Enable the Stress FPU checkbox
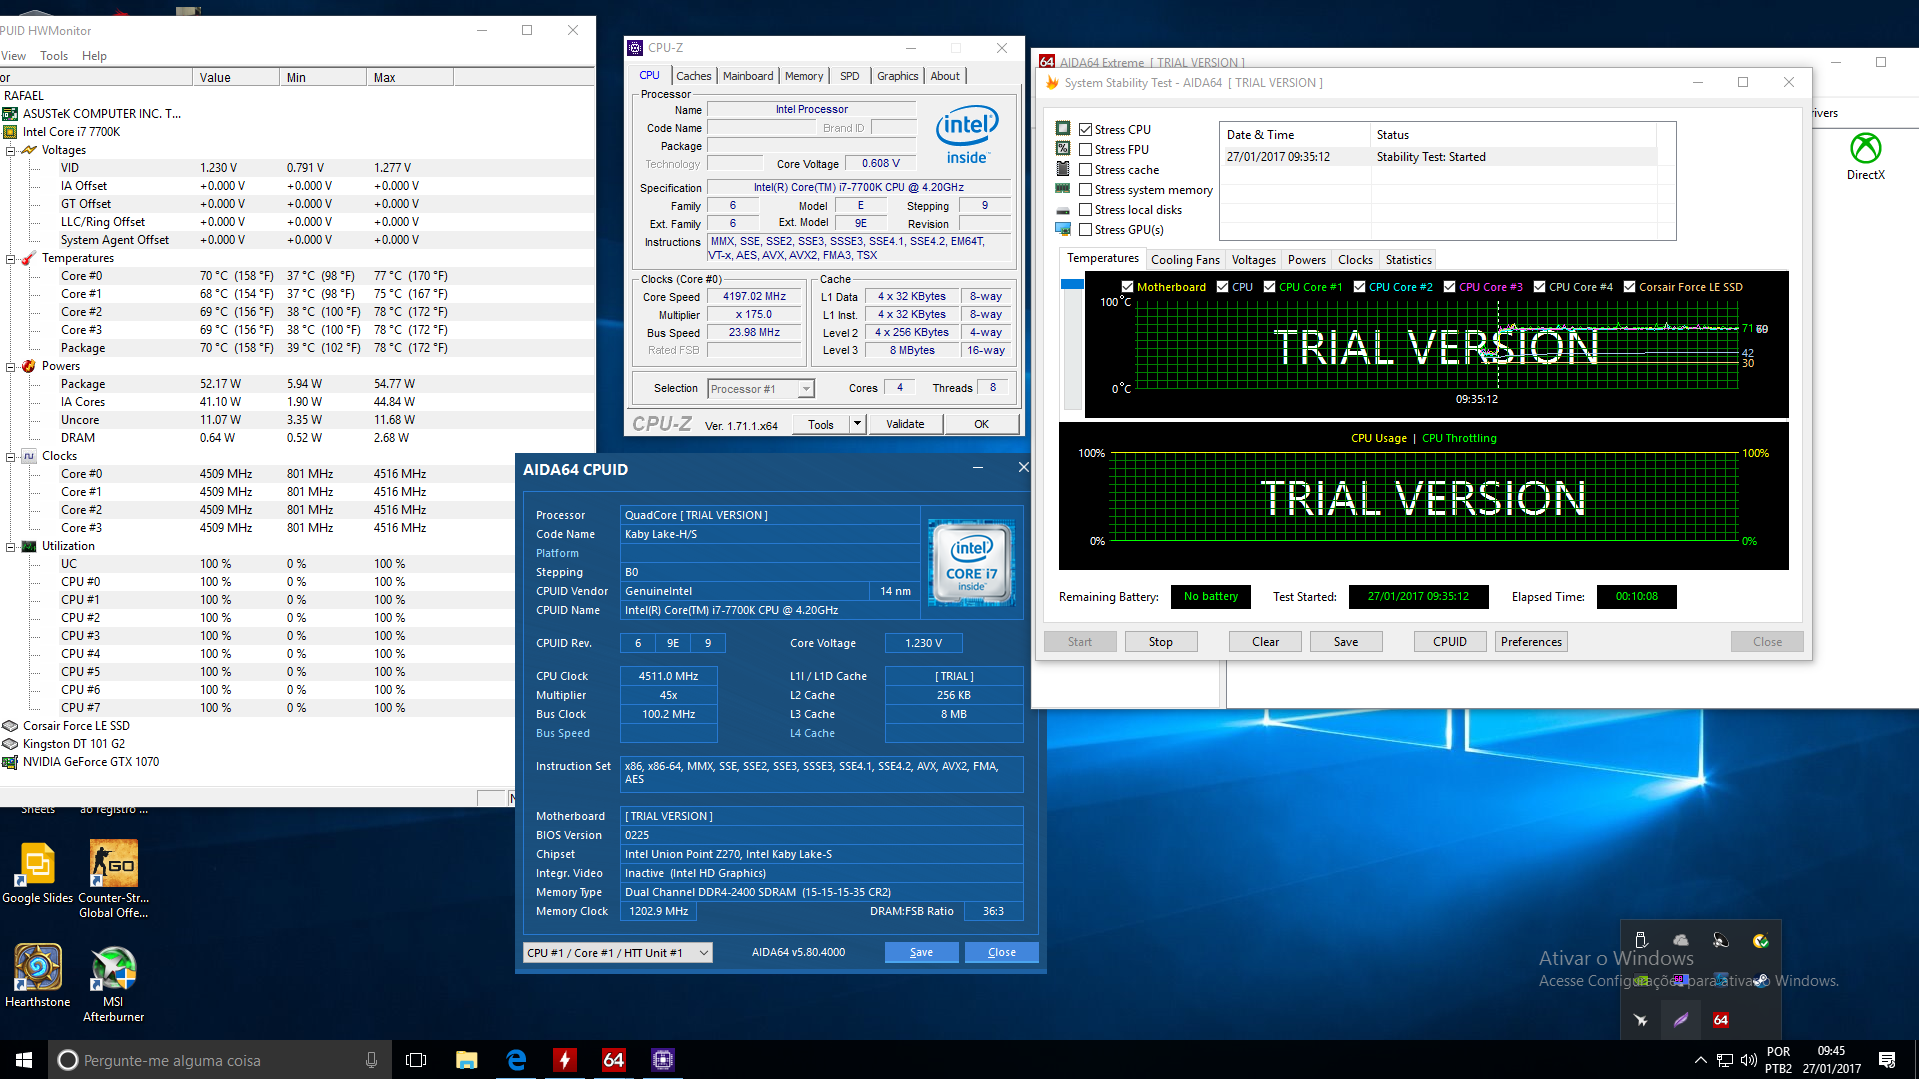The height and width of the screenshot is (1079, 1919). pos(1085,150)
